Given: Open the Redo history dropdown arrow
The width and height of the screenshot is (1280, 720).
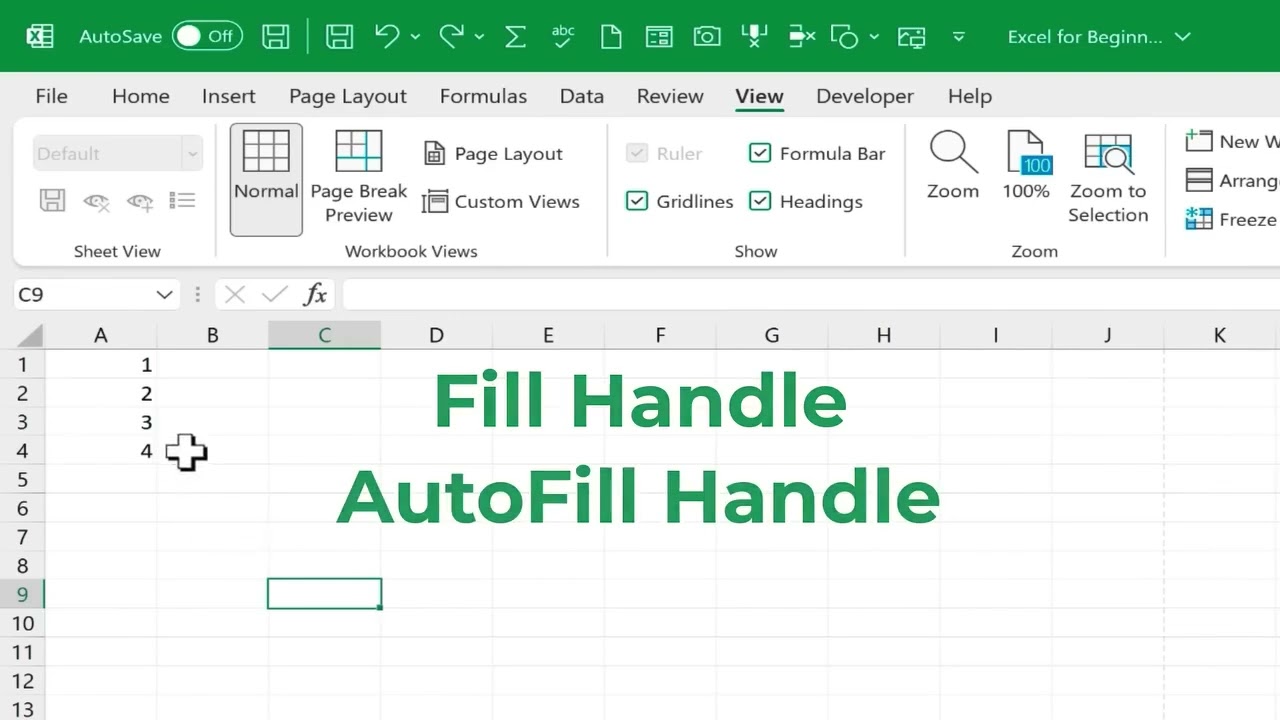Looking at the screenshot, I should 480,37.
